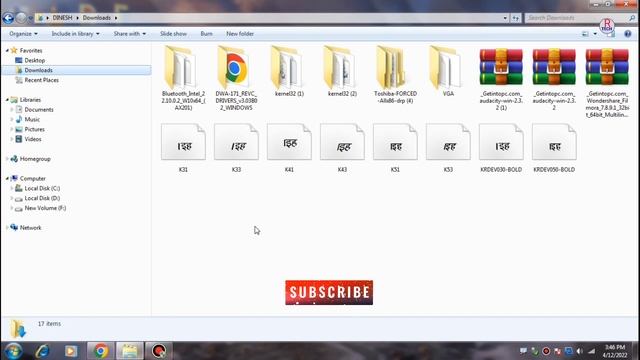Collapse the Libraries tree section
The height and width of the screenshot is (360, 640).
pos(7,100)
